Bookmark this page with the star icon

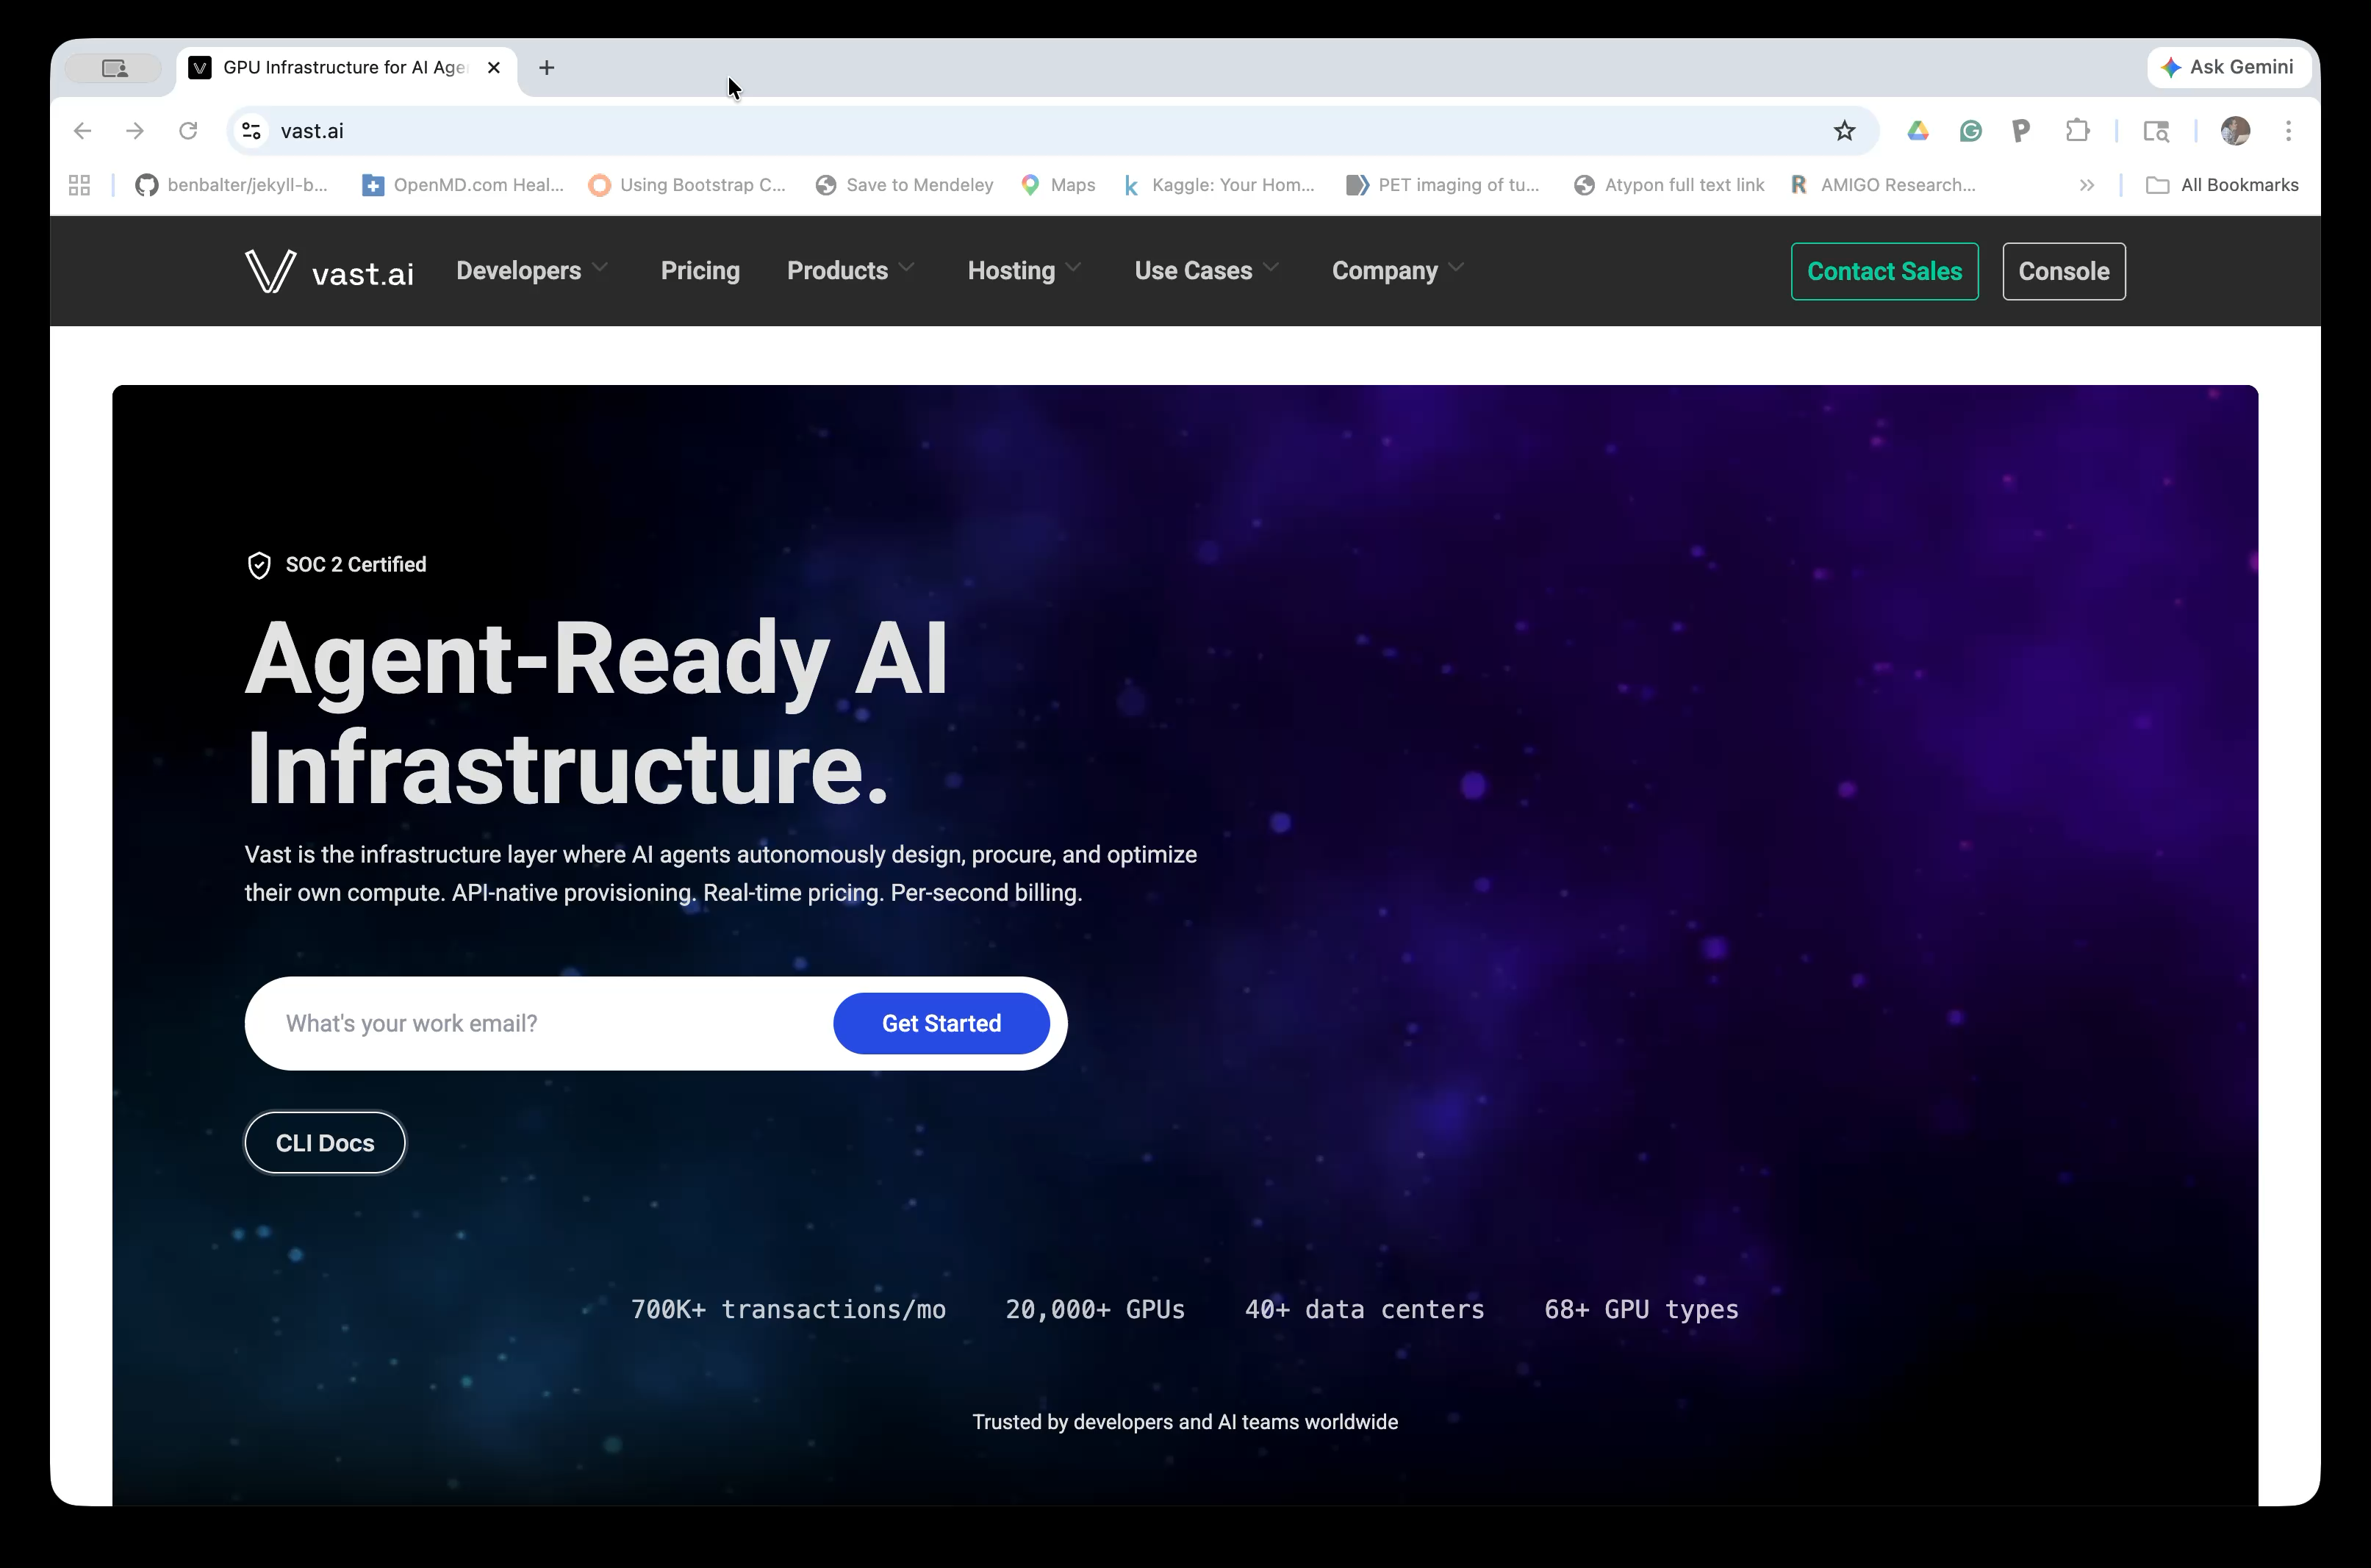pyautogui.click(x=1843, y=131)
